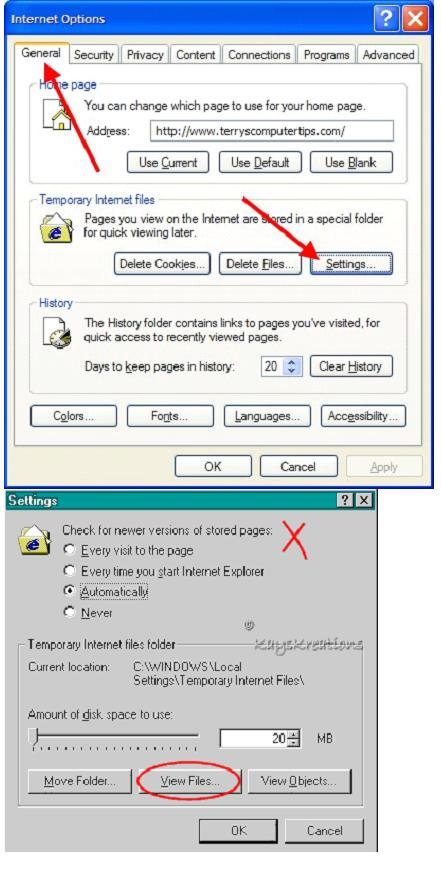Screen dimensions: 441x872
Task: Click the home page Address field
Action: pos(272,131)
